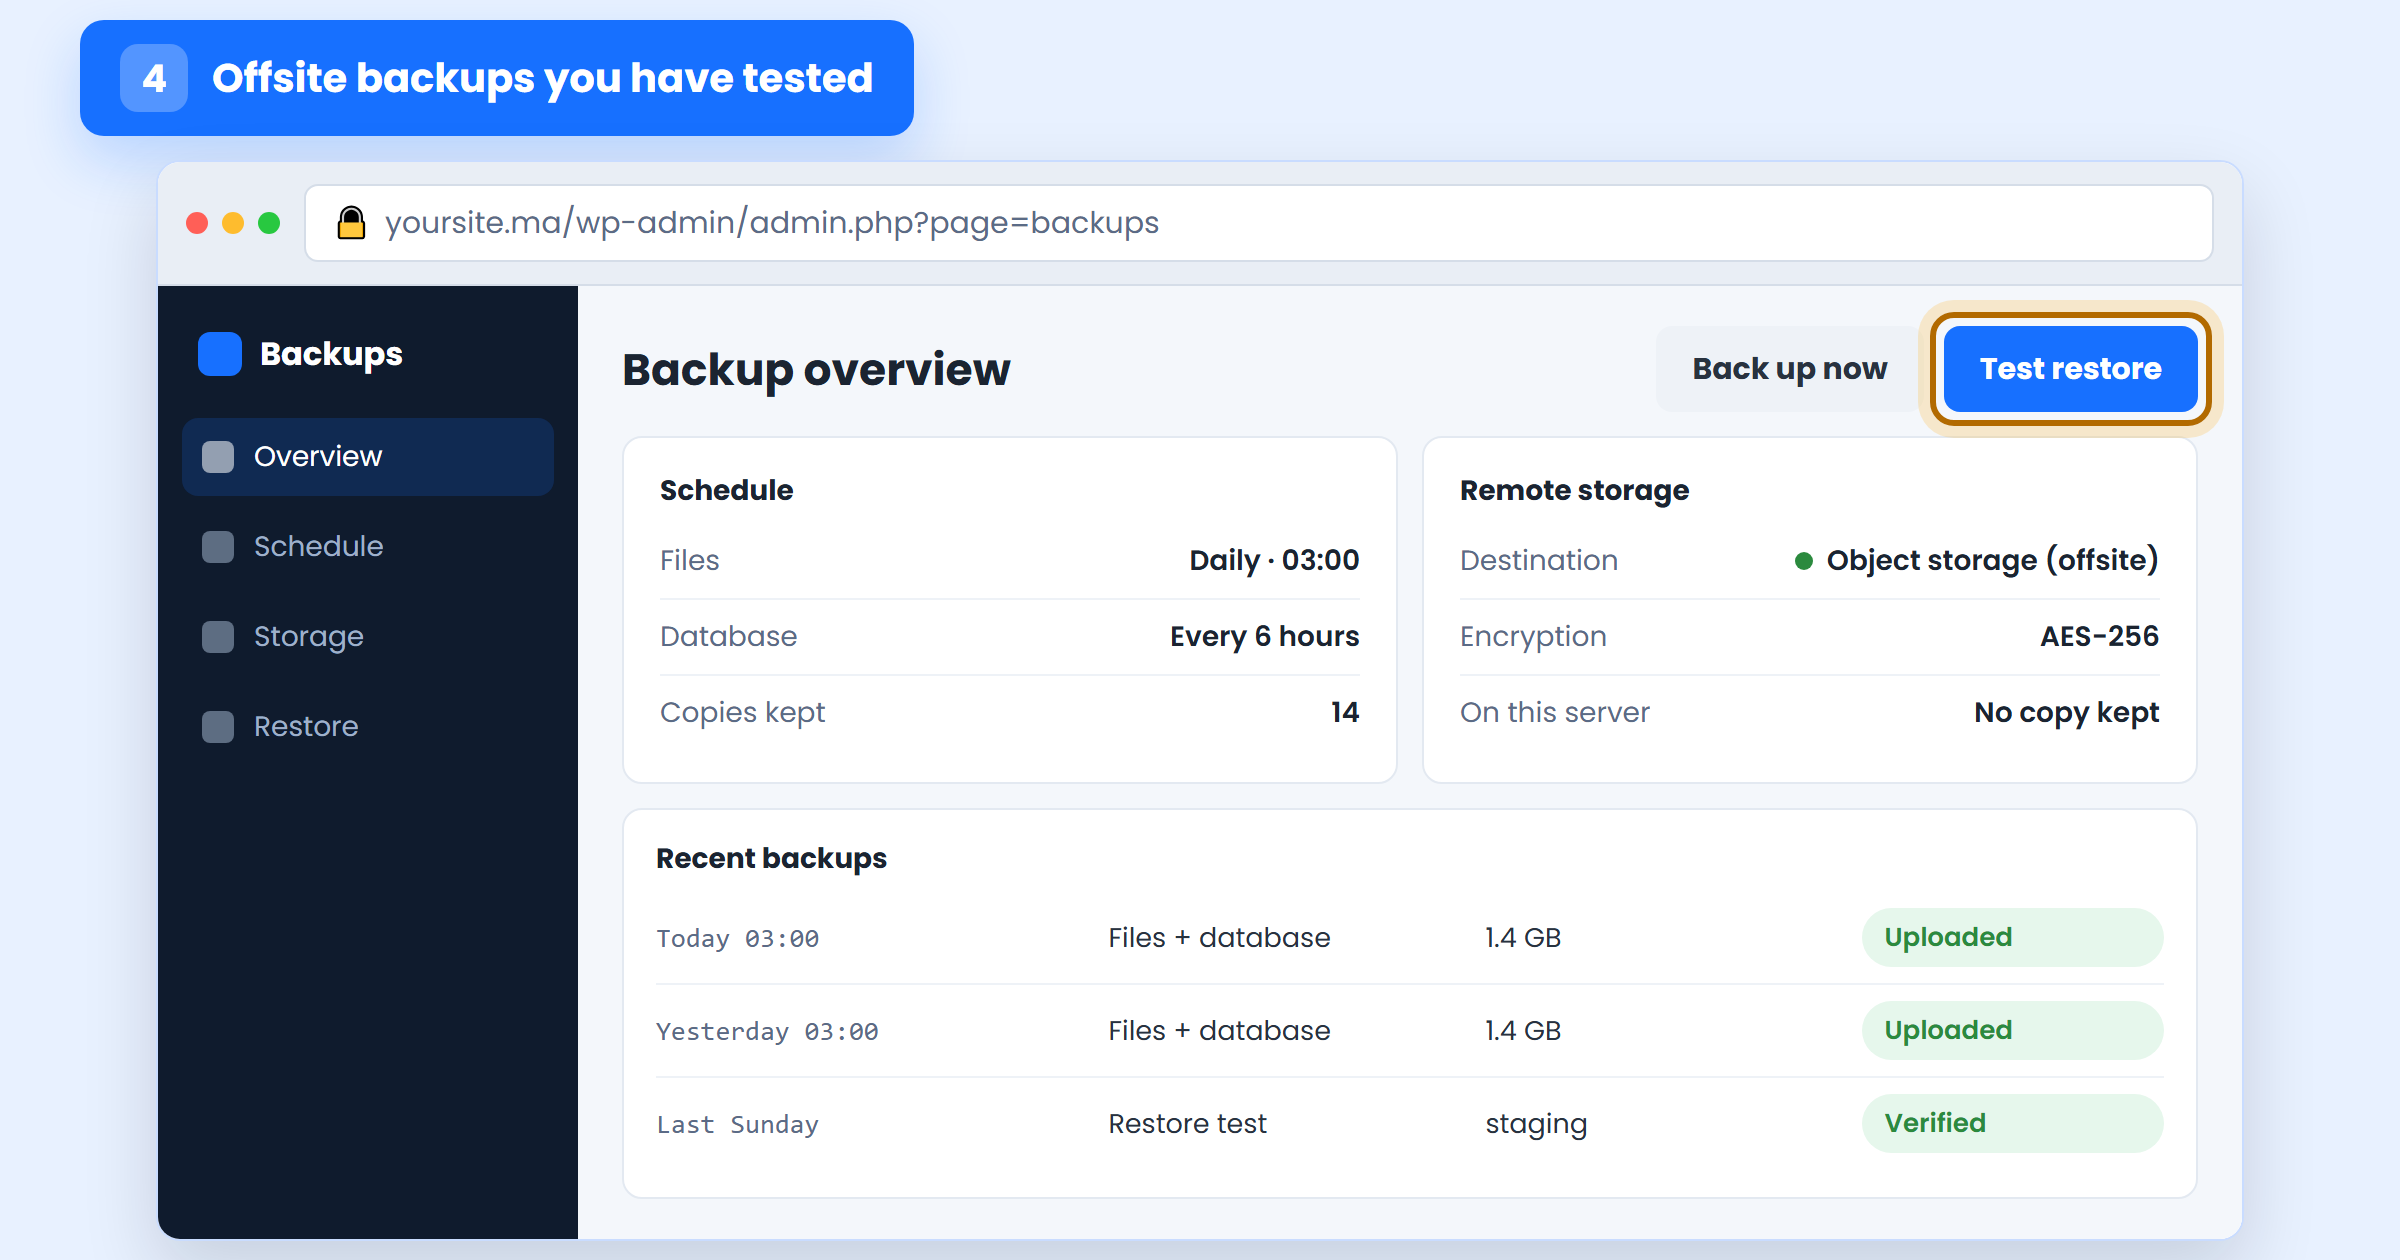This screenshot has width=2400, height=1260.
Task: Click the Restore sidebar icon
Action: (x=218, y=727)
